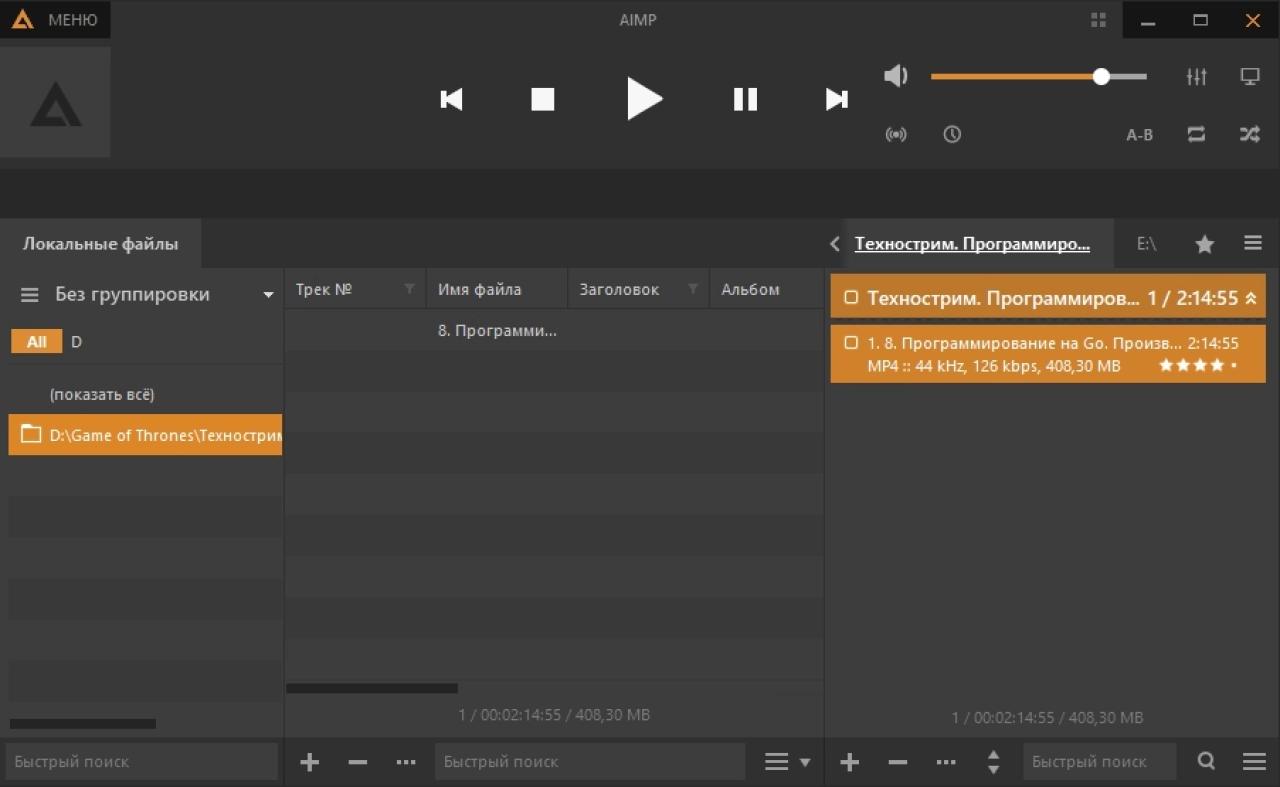
Task: Click the playlist search magnifier icon
Action: (x=1207, y=761)
